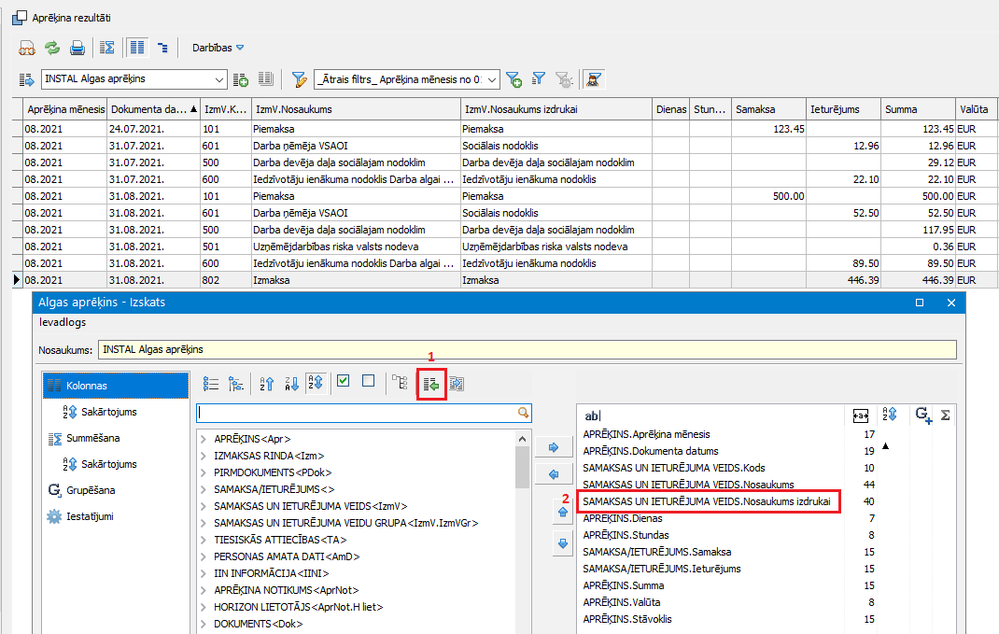Click the list view icon in Izskats toolbar
This screenshot has height=634, width=999.
[x=210, y=384]
